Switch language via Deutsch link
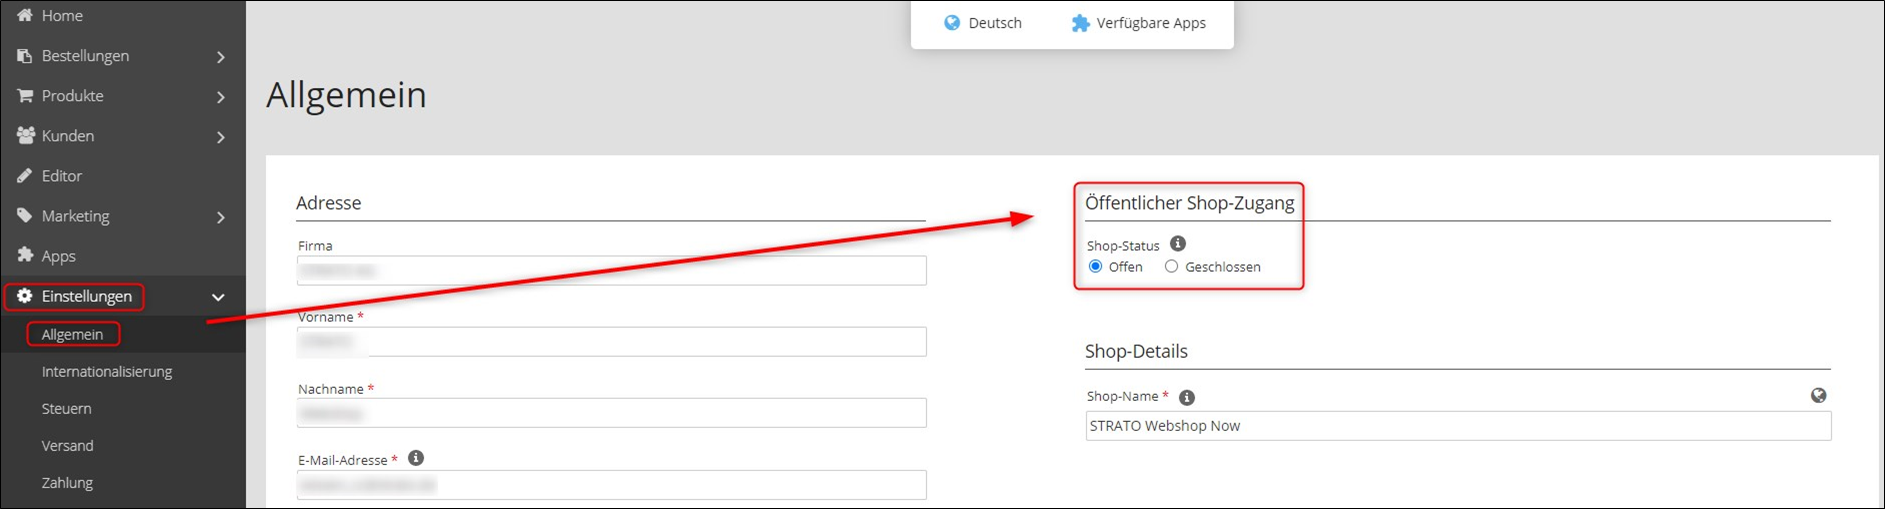Image resolution: width=1885 pixels, height=509 pixels. (x=995, y=23)
